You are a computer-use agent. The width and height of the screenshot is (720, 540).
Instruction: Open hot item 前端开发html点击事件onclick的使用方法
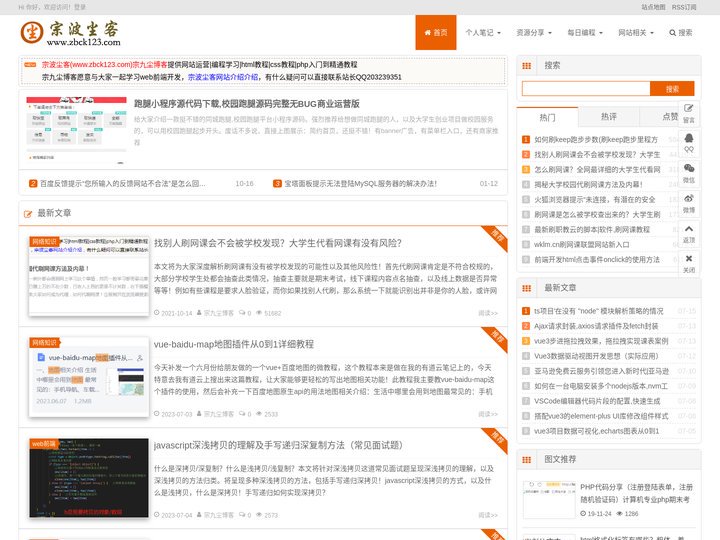point(597,259)
